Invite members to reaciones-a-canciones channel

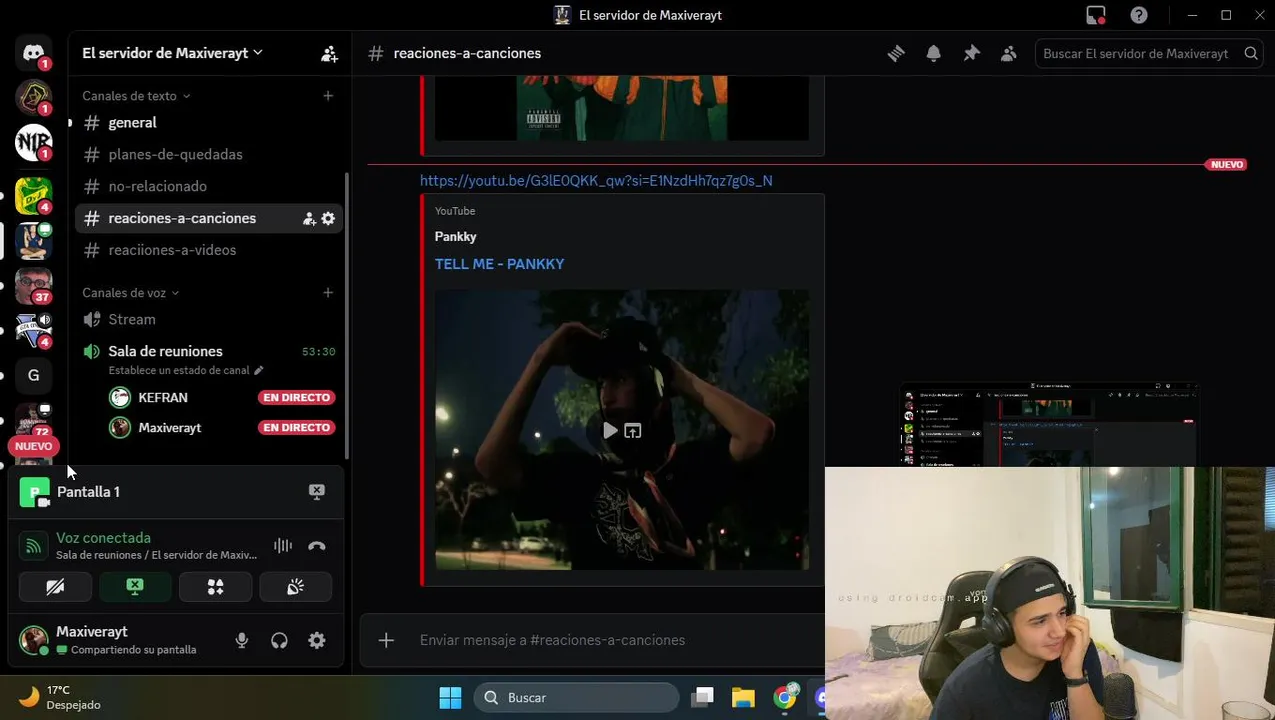tap(309, 218)
